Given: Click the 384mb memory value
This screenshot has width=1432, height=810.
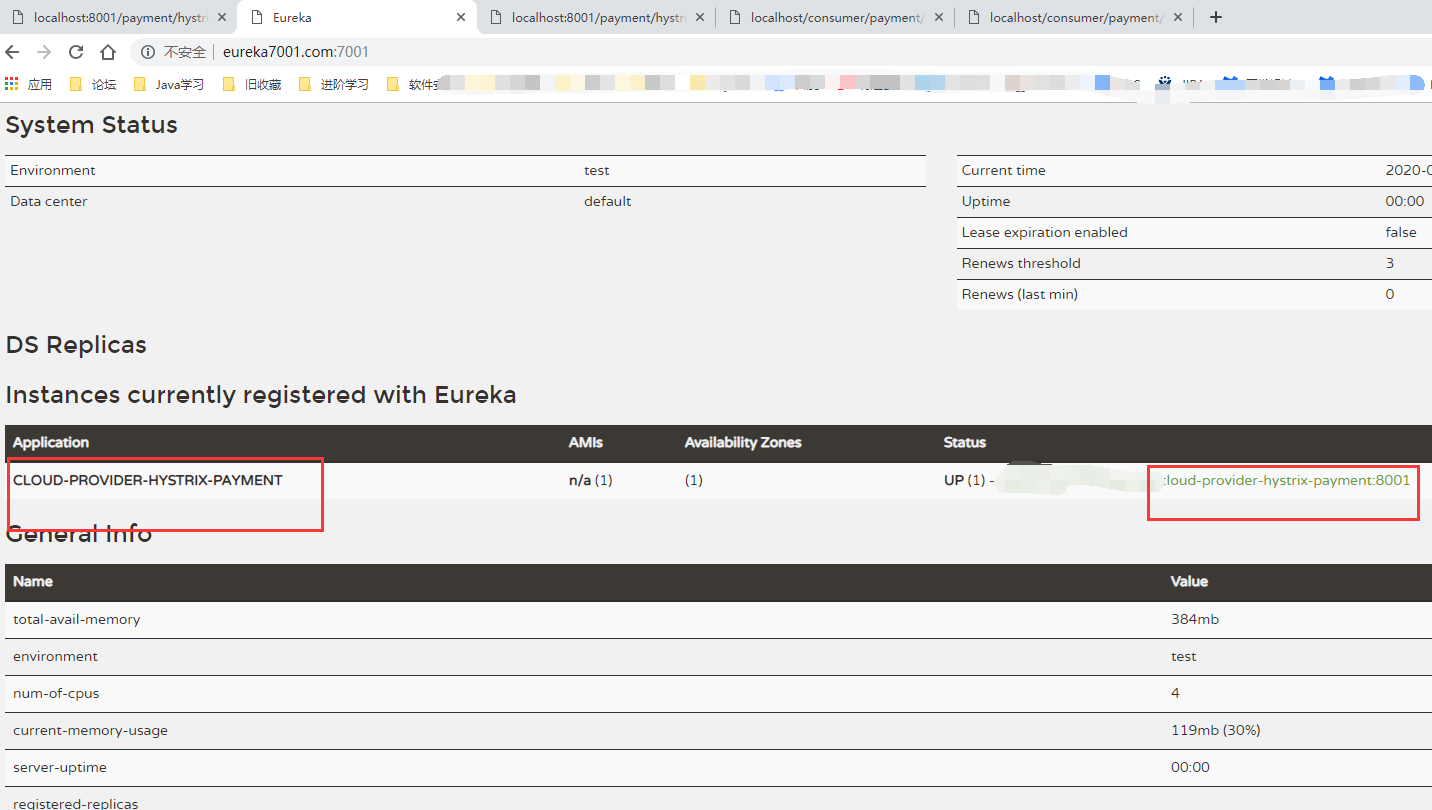Looking at the screenshot, I should [x=1195, y=620].
